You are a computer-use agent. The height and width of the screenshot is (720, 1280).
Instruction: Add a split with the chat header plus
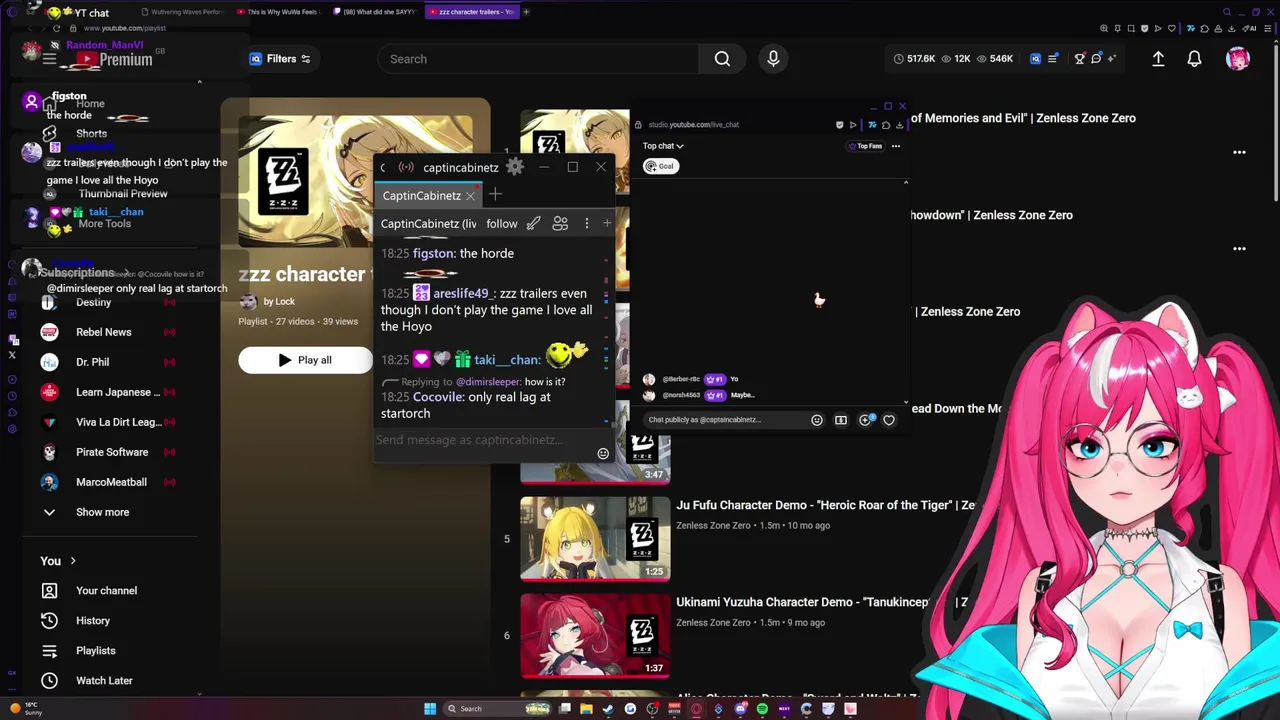[607, 223]
